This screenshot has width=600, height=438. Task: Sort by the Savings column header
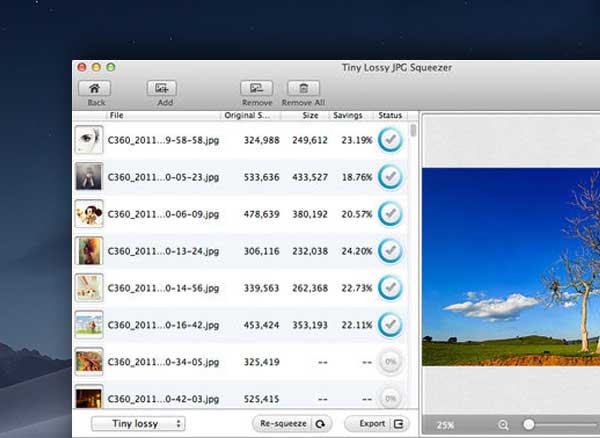[347, 115]
